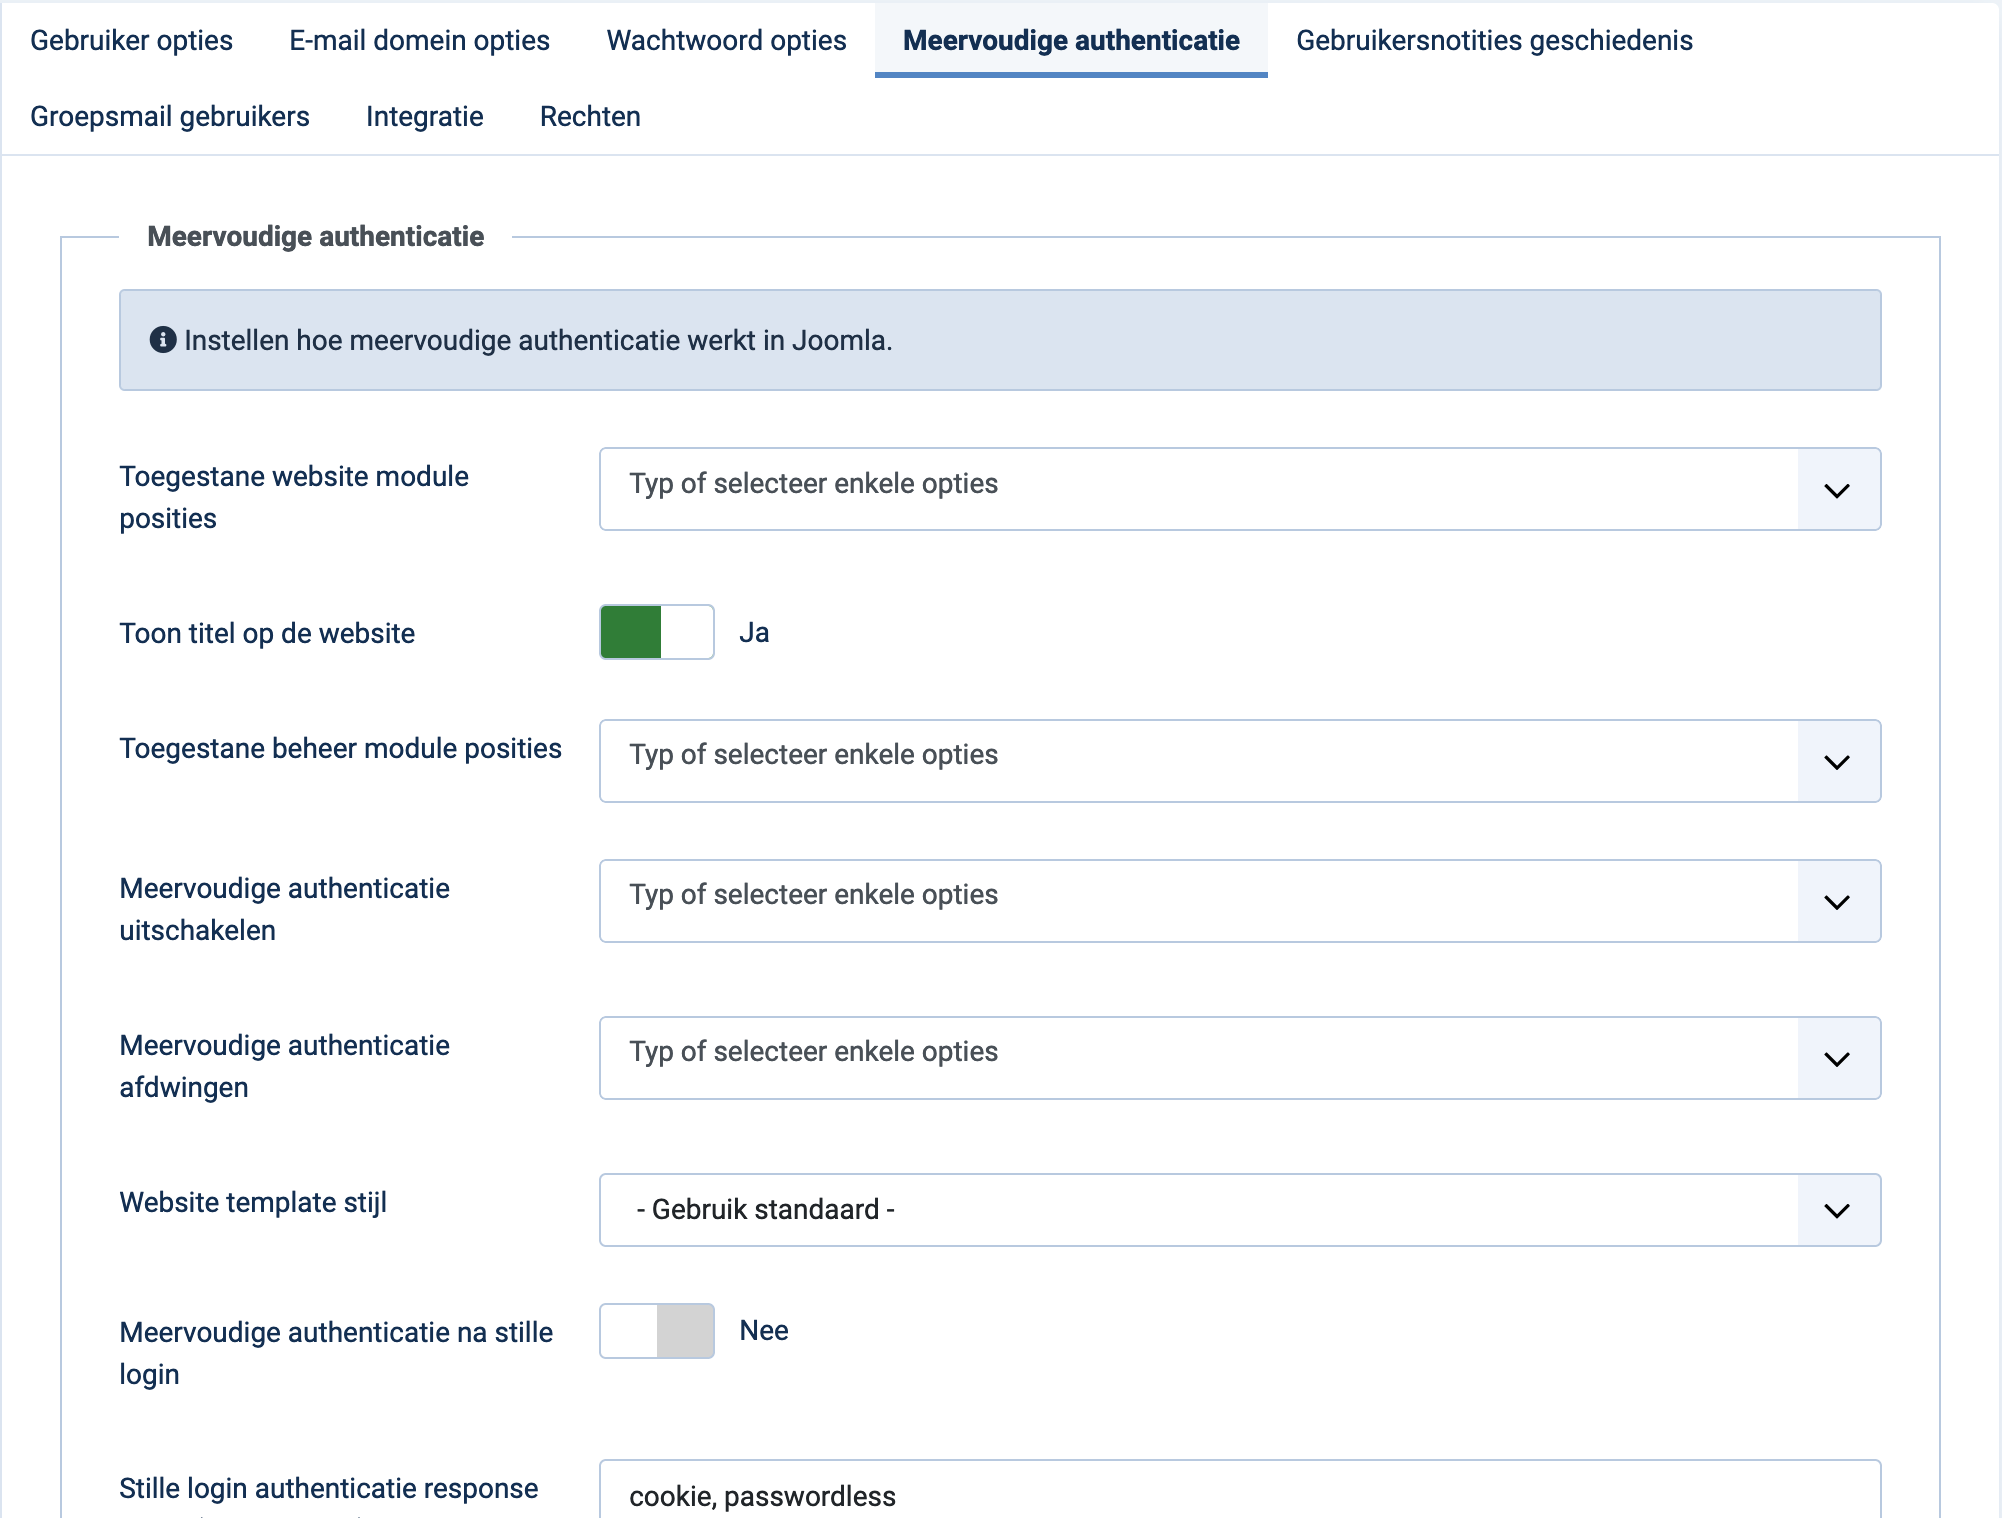The image size is (2002, 1518).
Task: Expand Meervoudige authenticatie uitschakelen chevron
Action: 1837,901
